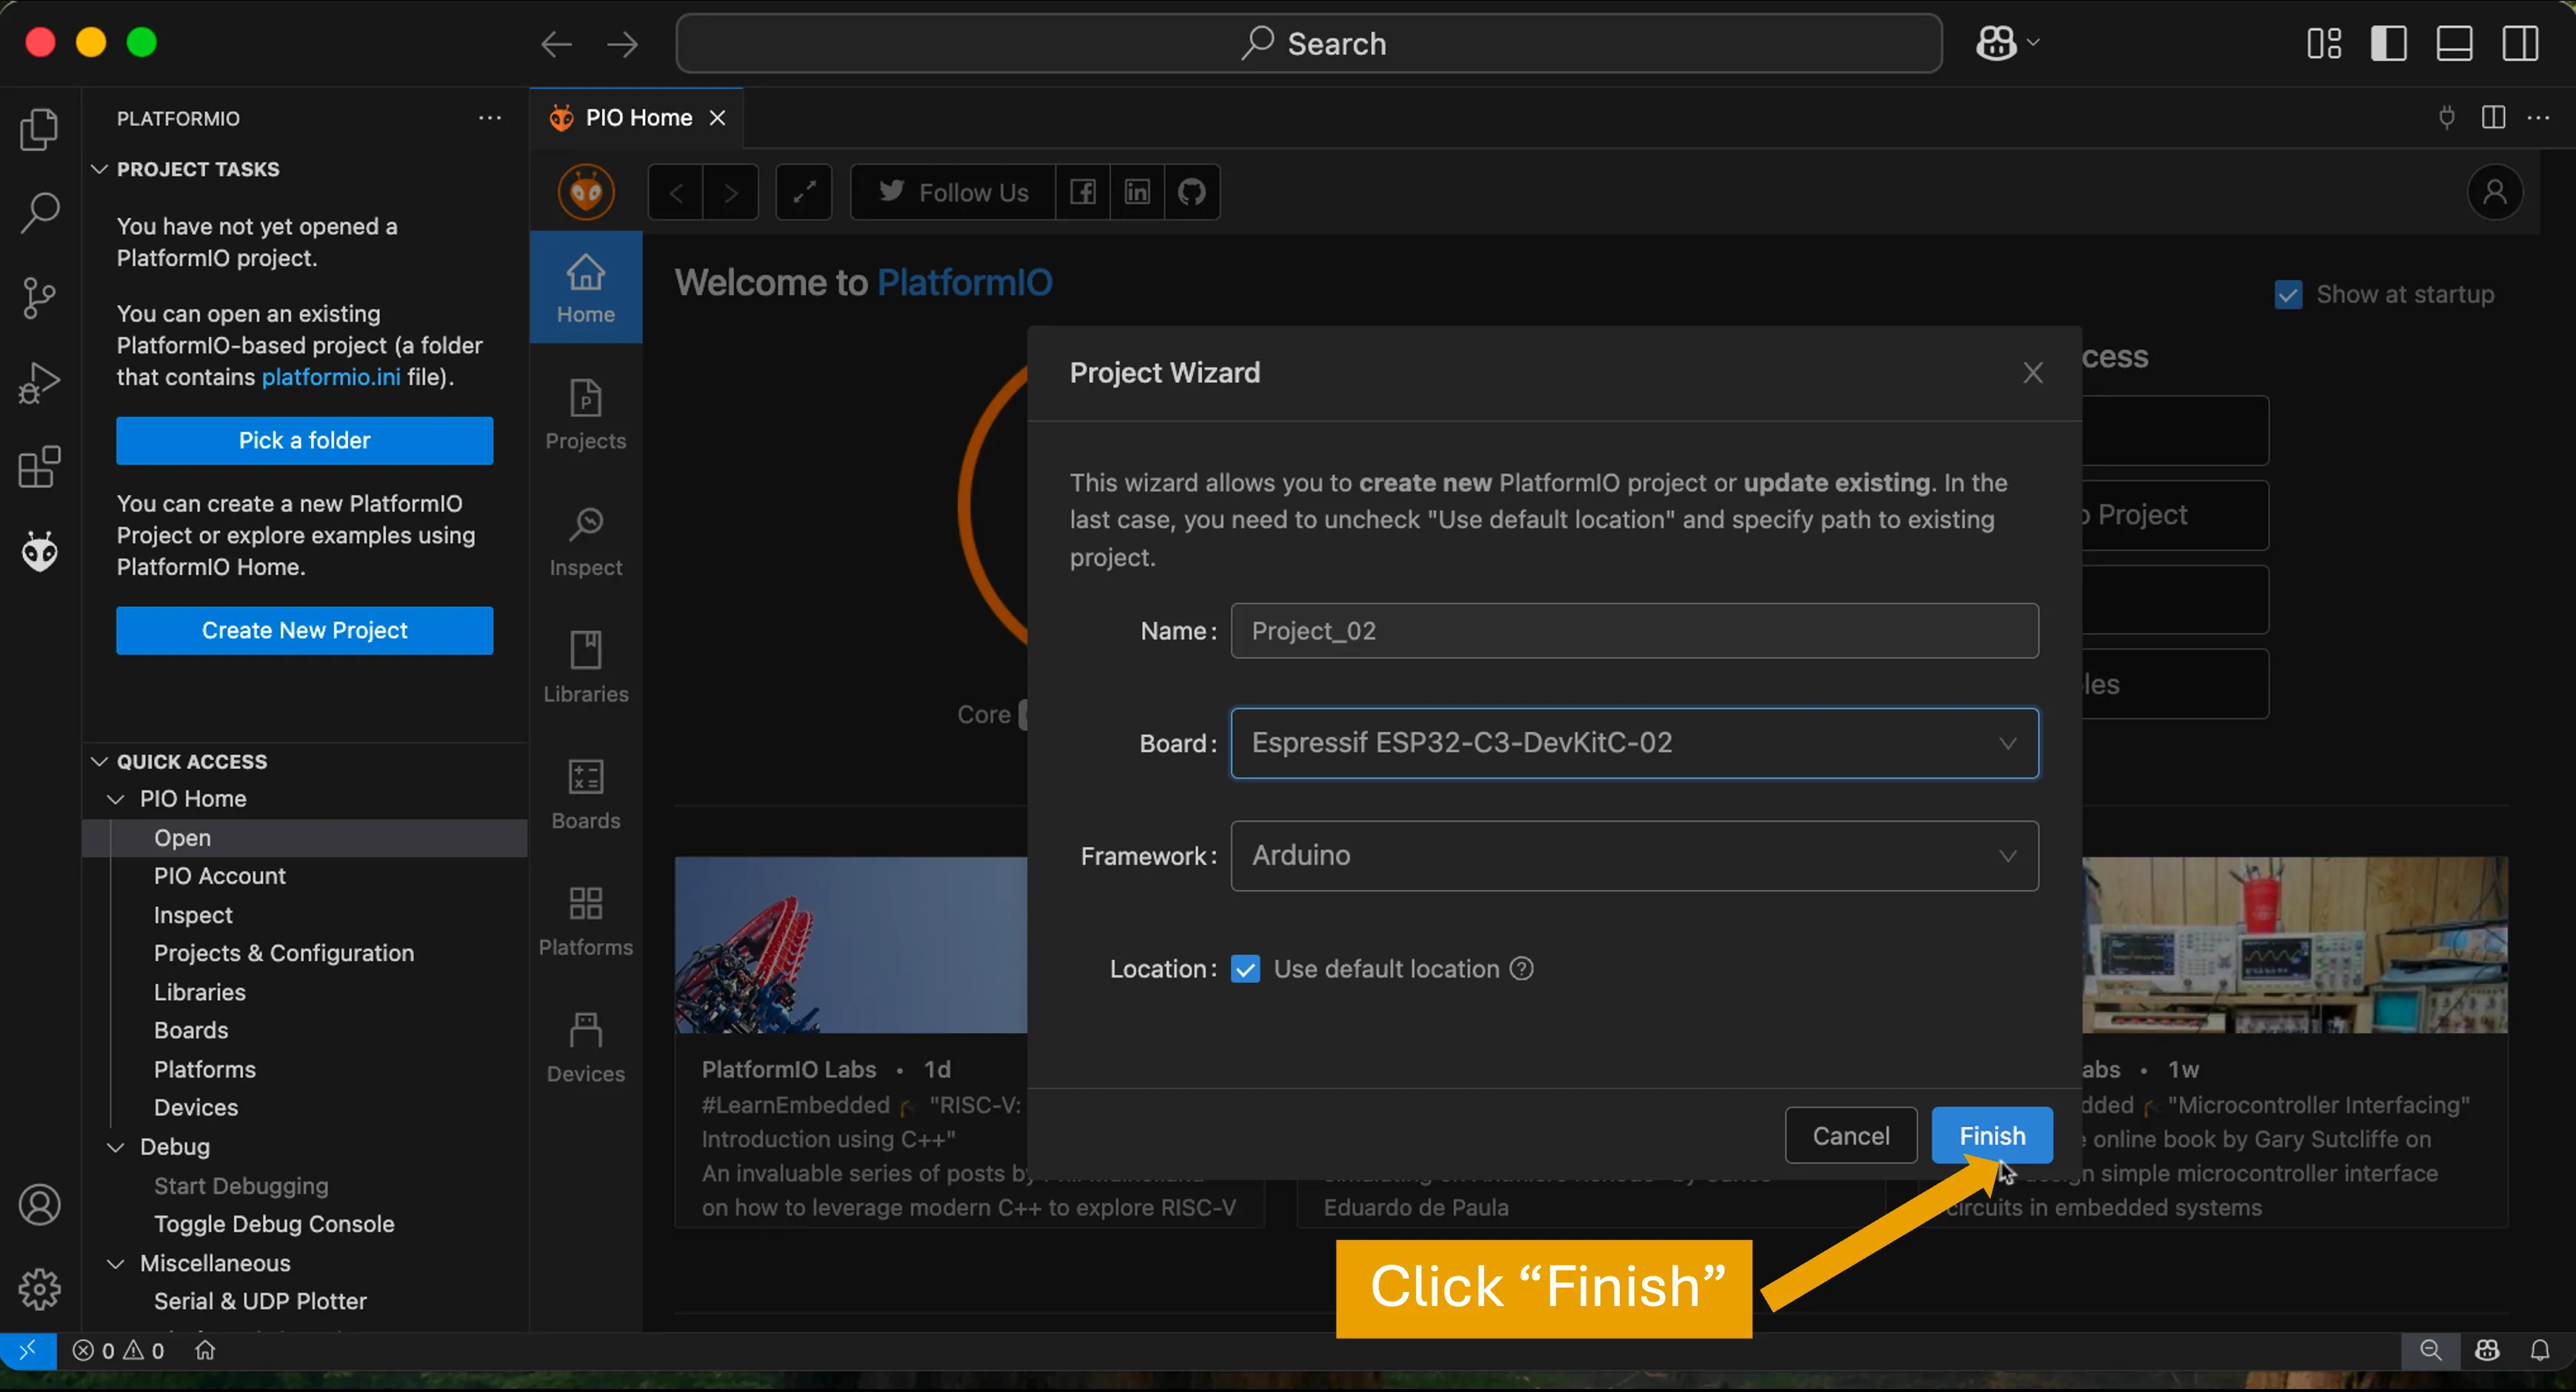This screenshot has height=1392, width=2576.
Task: Open Platforms section in PIO sidebar
Action: 586,921
